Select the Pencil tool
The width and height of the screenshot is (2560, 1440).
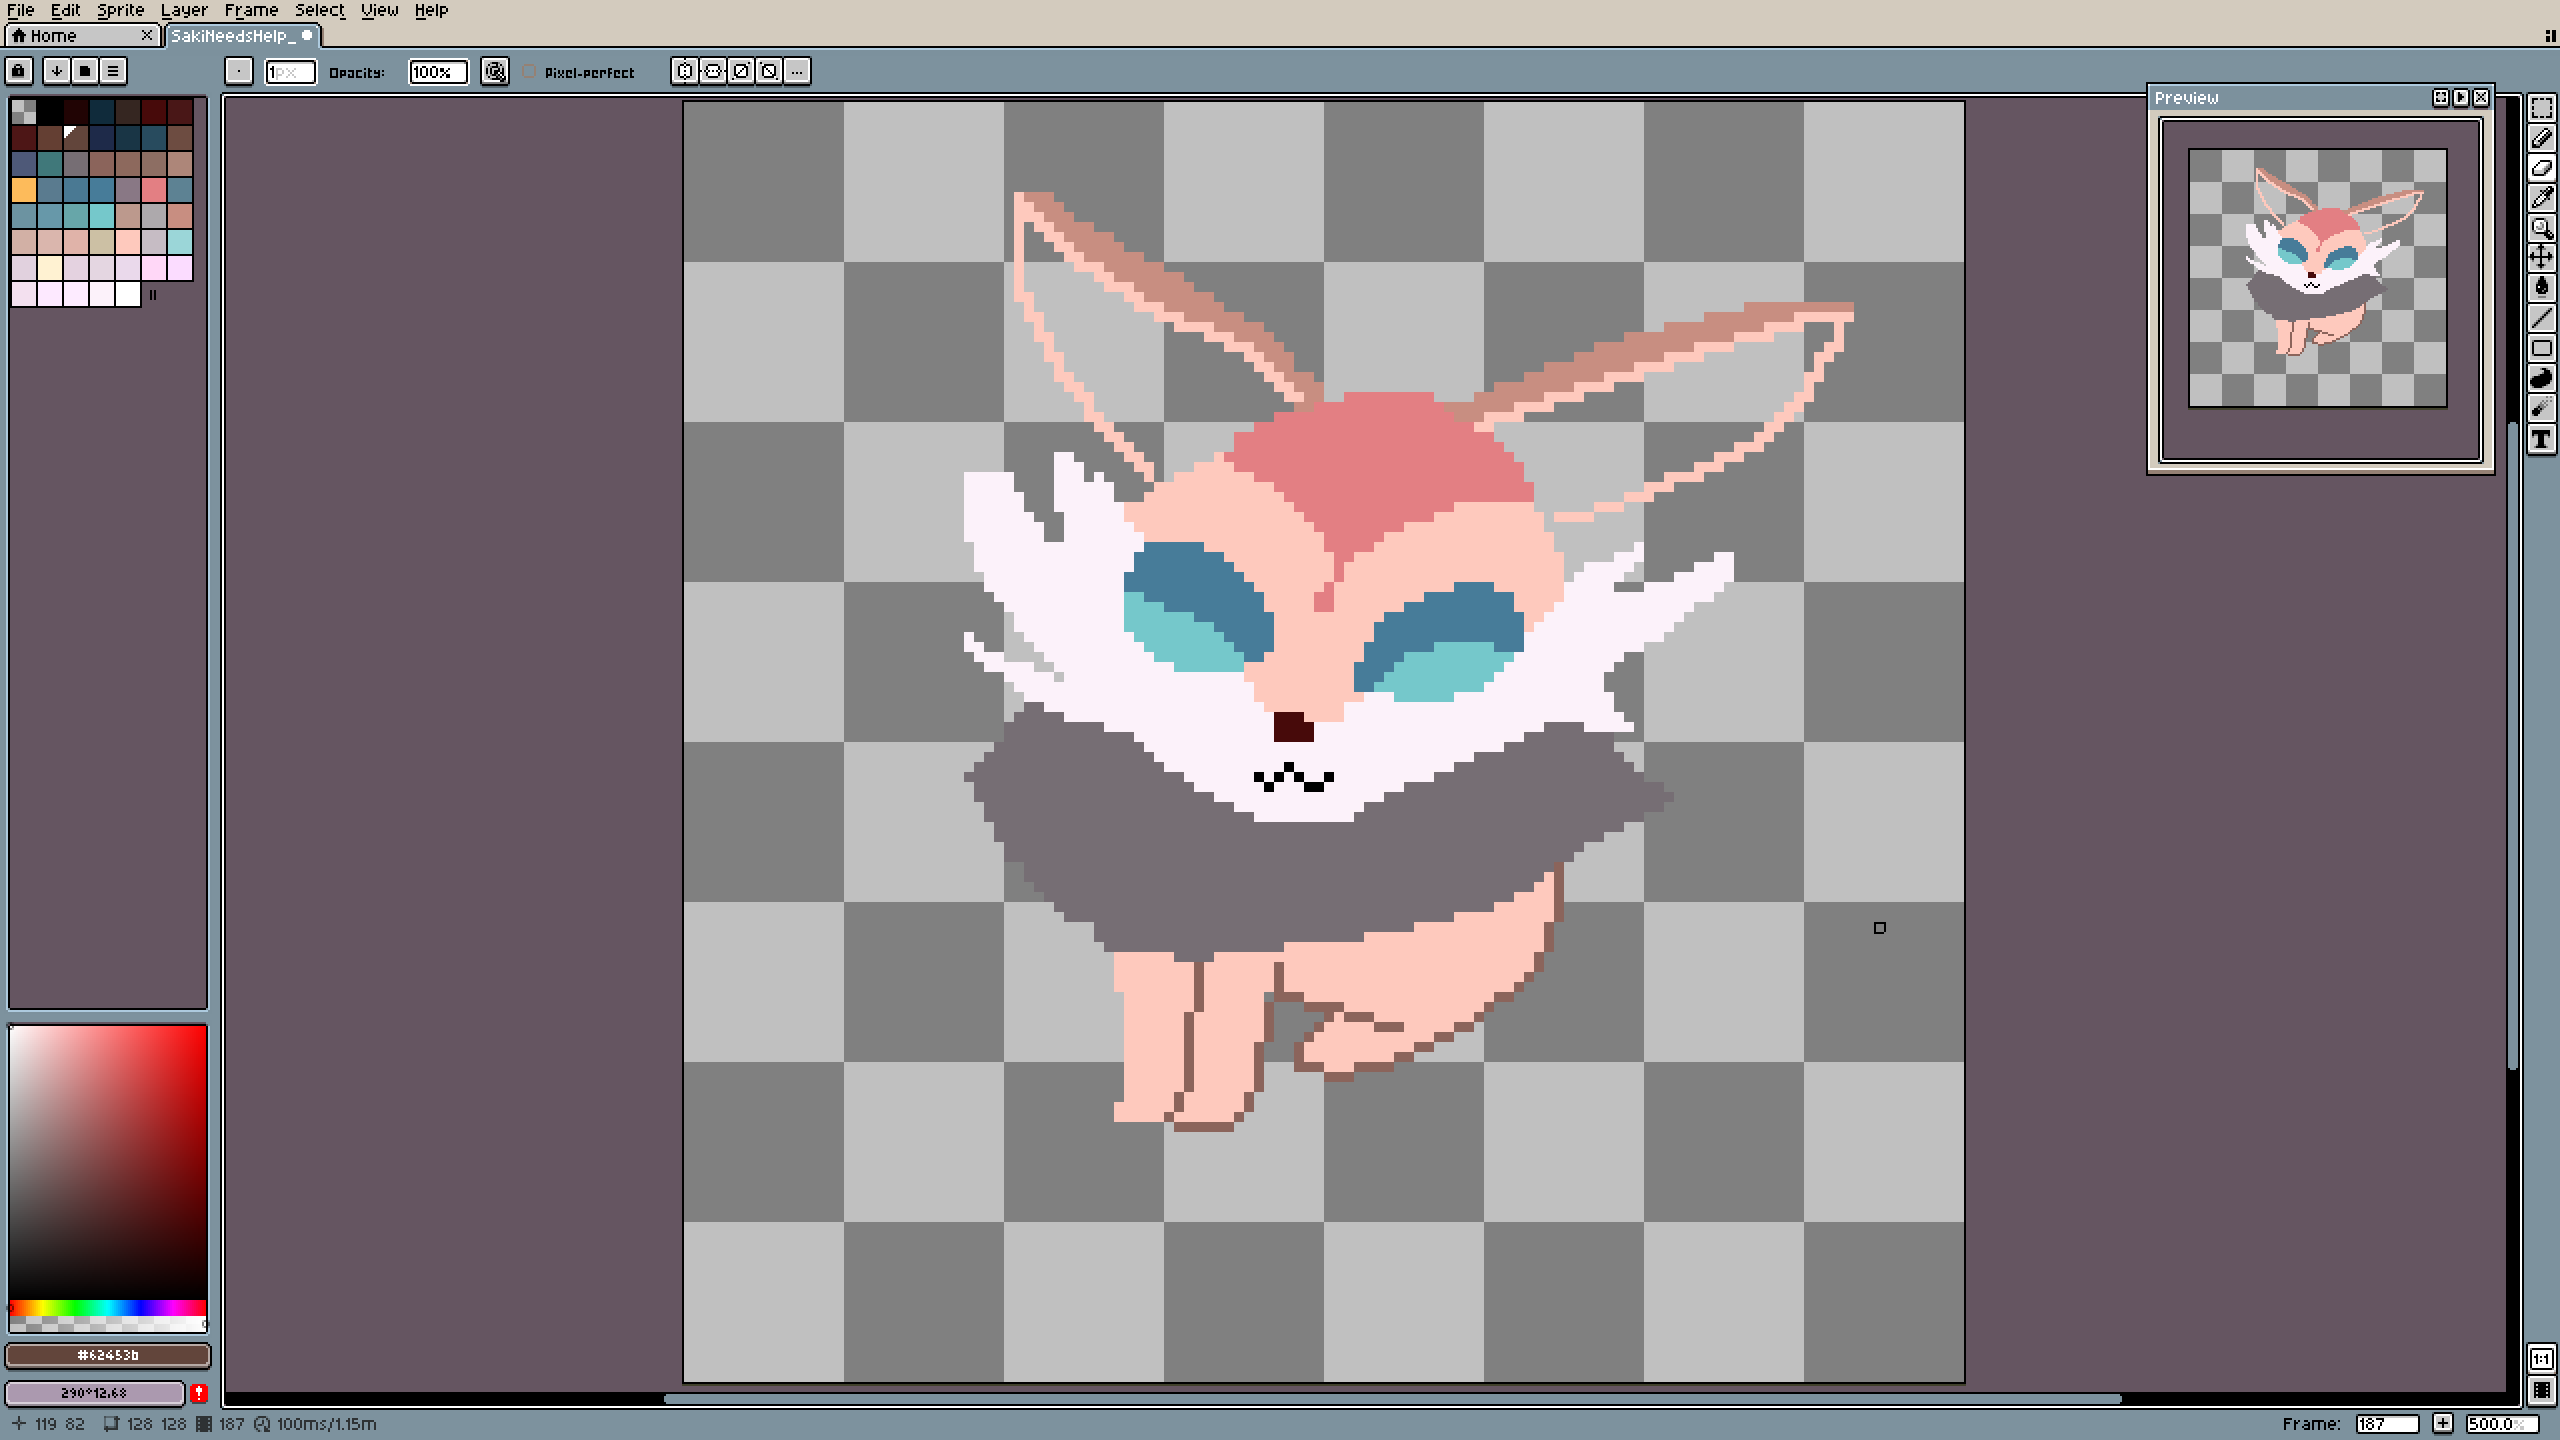click(2541, 138)
